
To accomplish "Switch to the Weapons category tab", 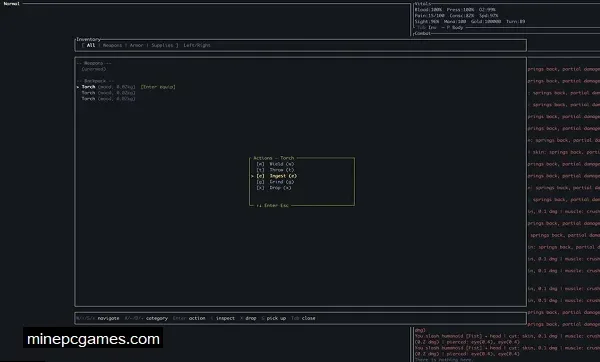I will (x=112, y=45).
